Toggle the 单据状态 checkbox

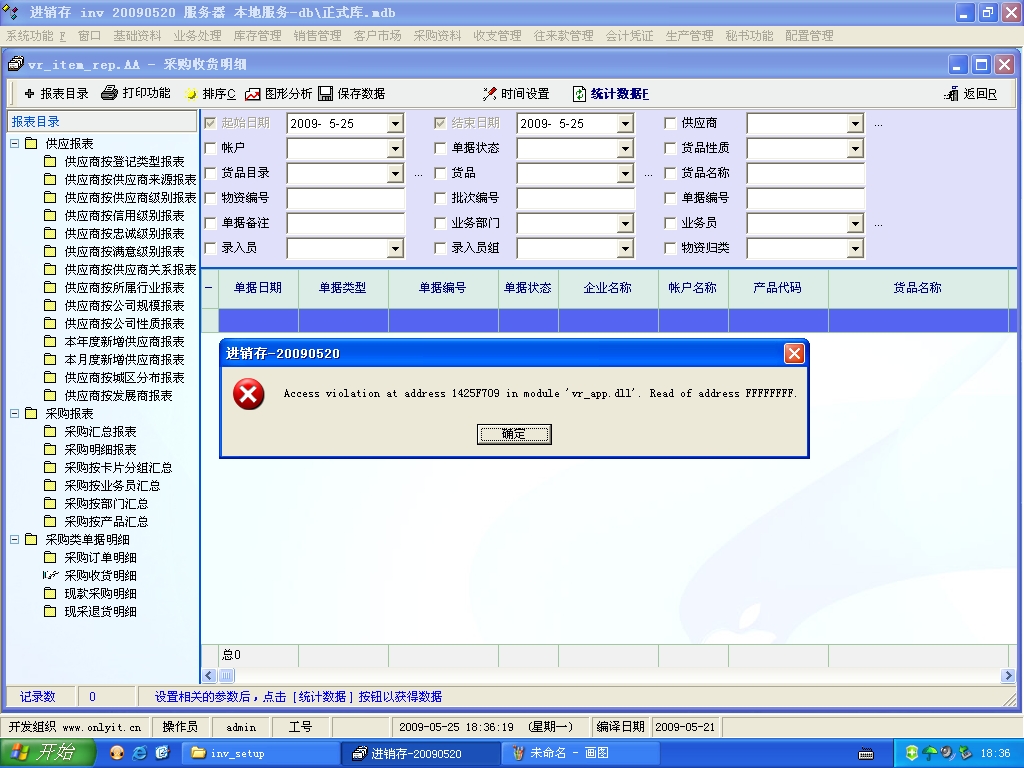pos(440,148)
